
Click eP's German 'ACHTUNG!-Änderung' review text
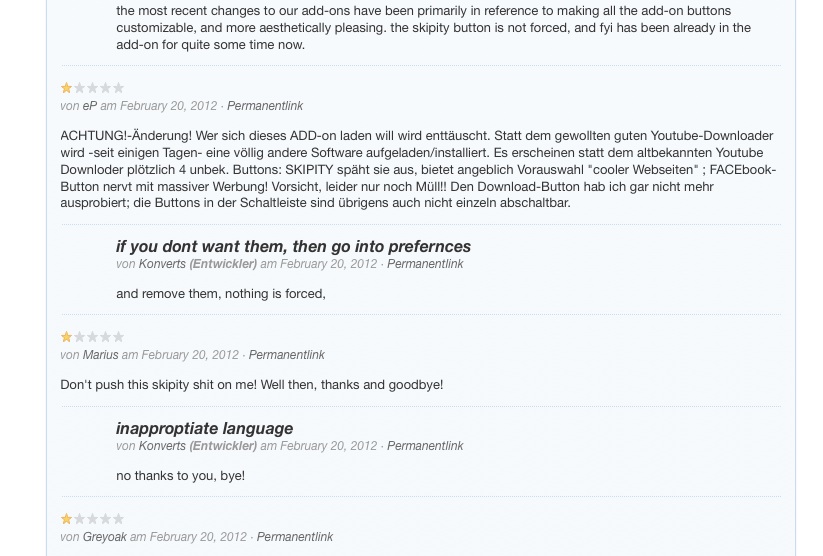pos(418,169)
